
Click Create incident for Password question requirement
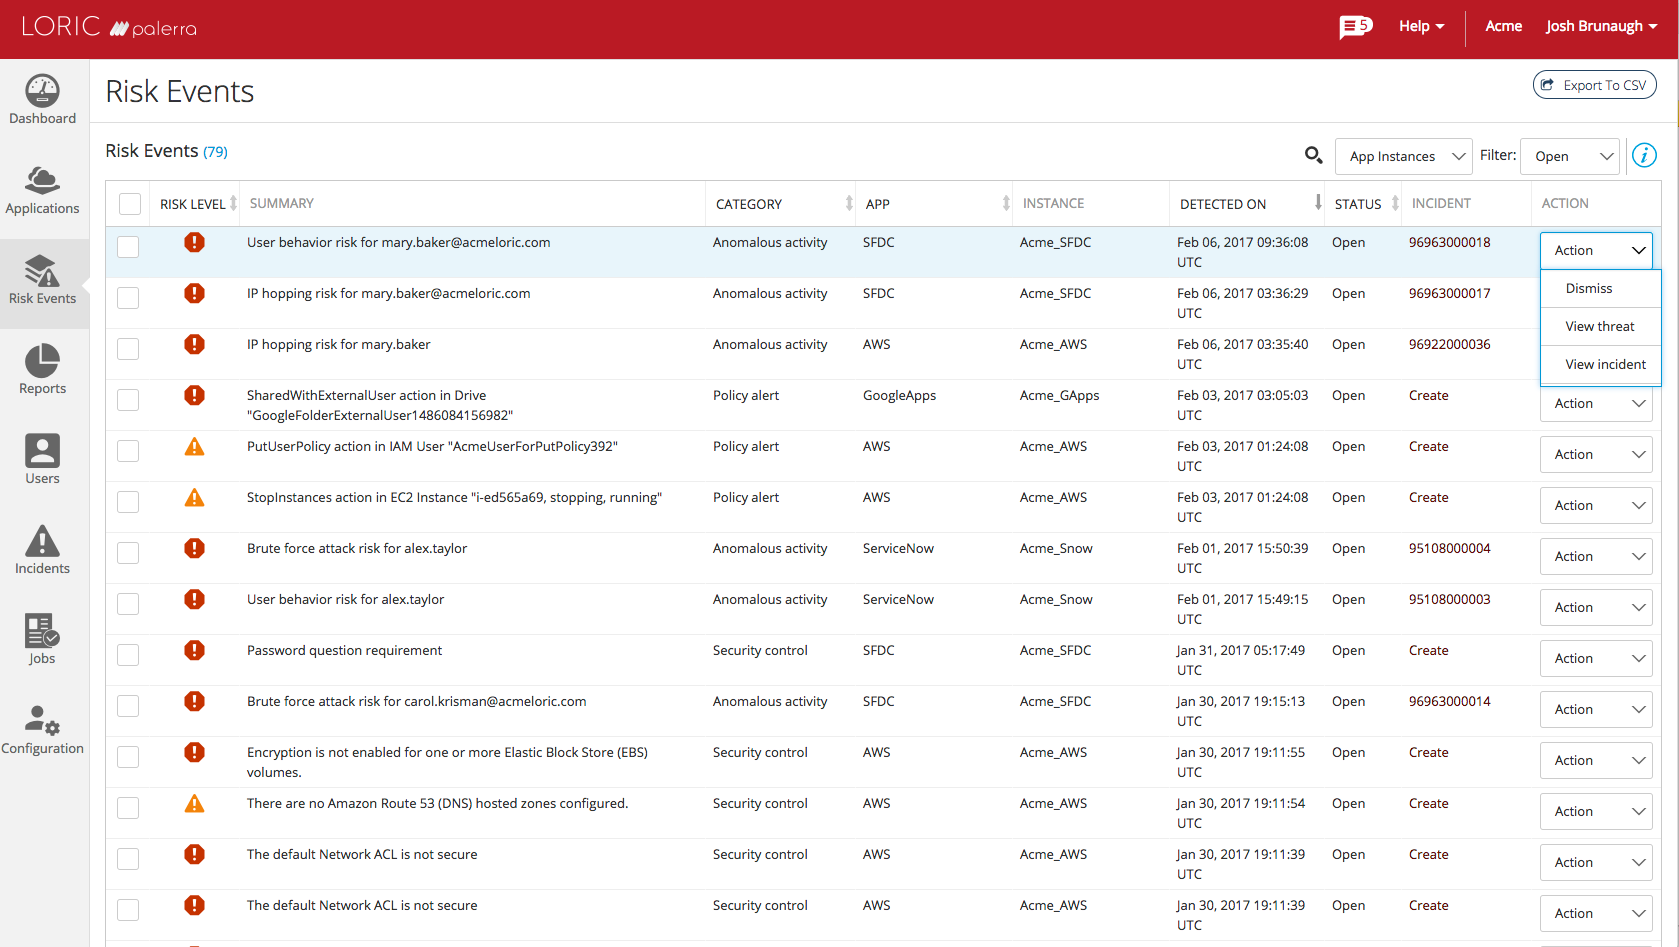click(1428, 650)
